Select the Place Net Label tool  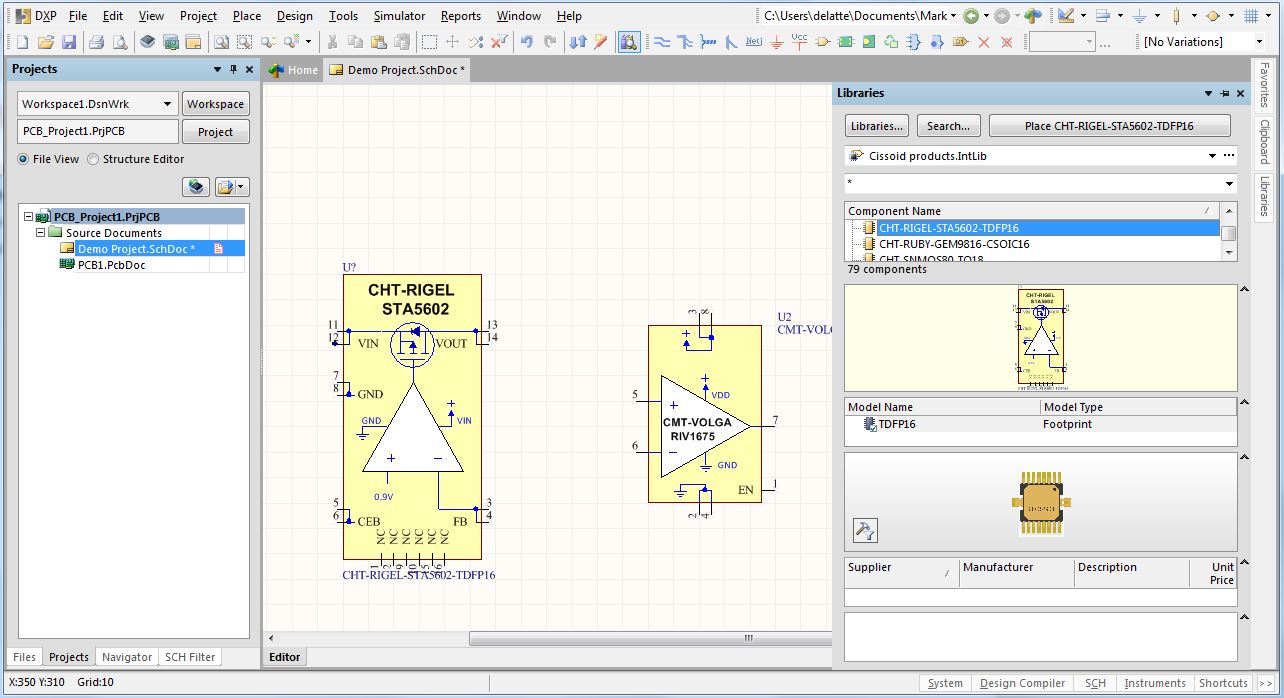click(x=754, y=42)
